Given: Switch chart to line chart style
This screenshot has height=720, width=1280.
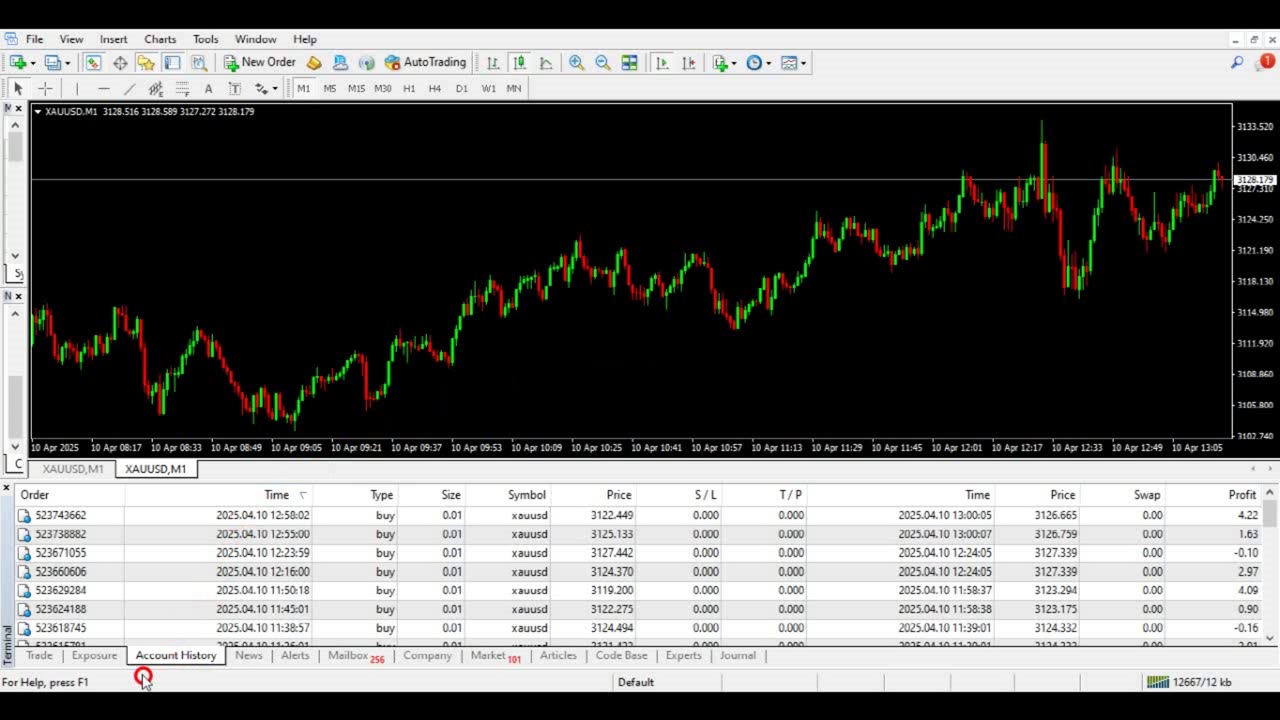Looking at the screenshot, I should pos(546,63).
